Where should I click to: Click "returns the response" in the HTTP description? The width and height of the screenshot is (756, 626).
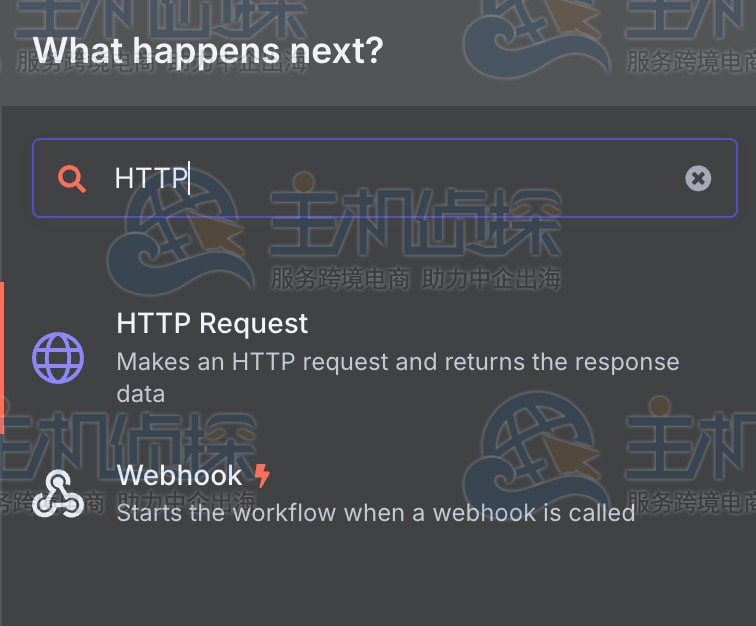pos(561,361)
